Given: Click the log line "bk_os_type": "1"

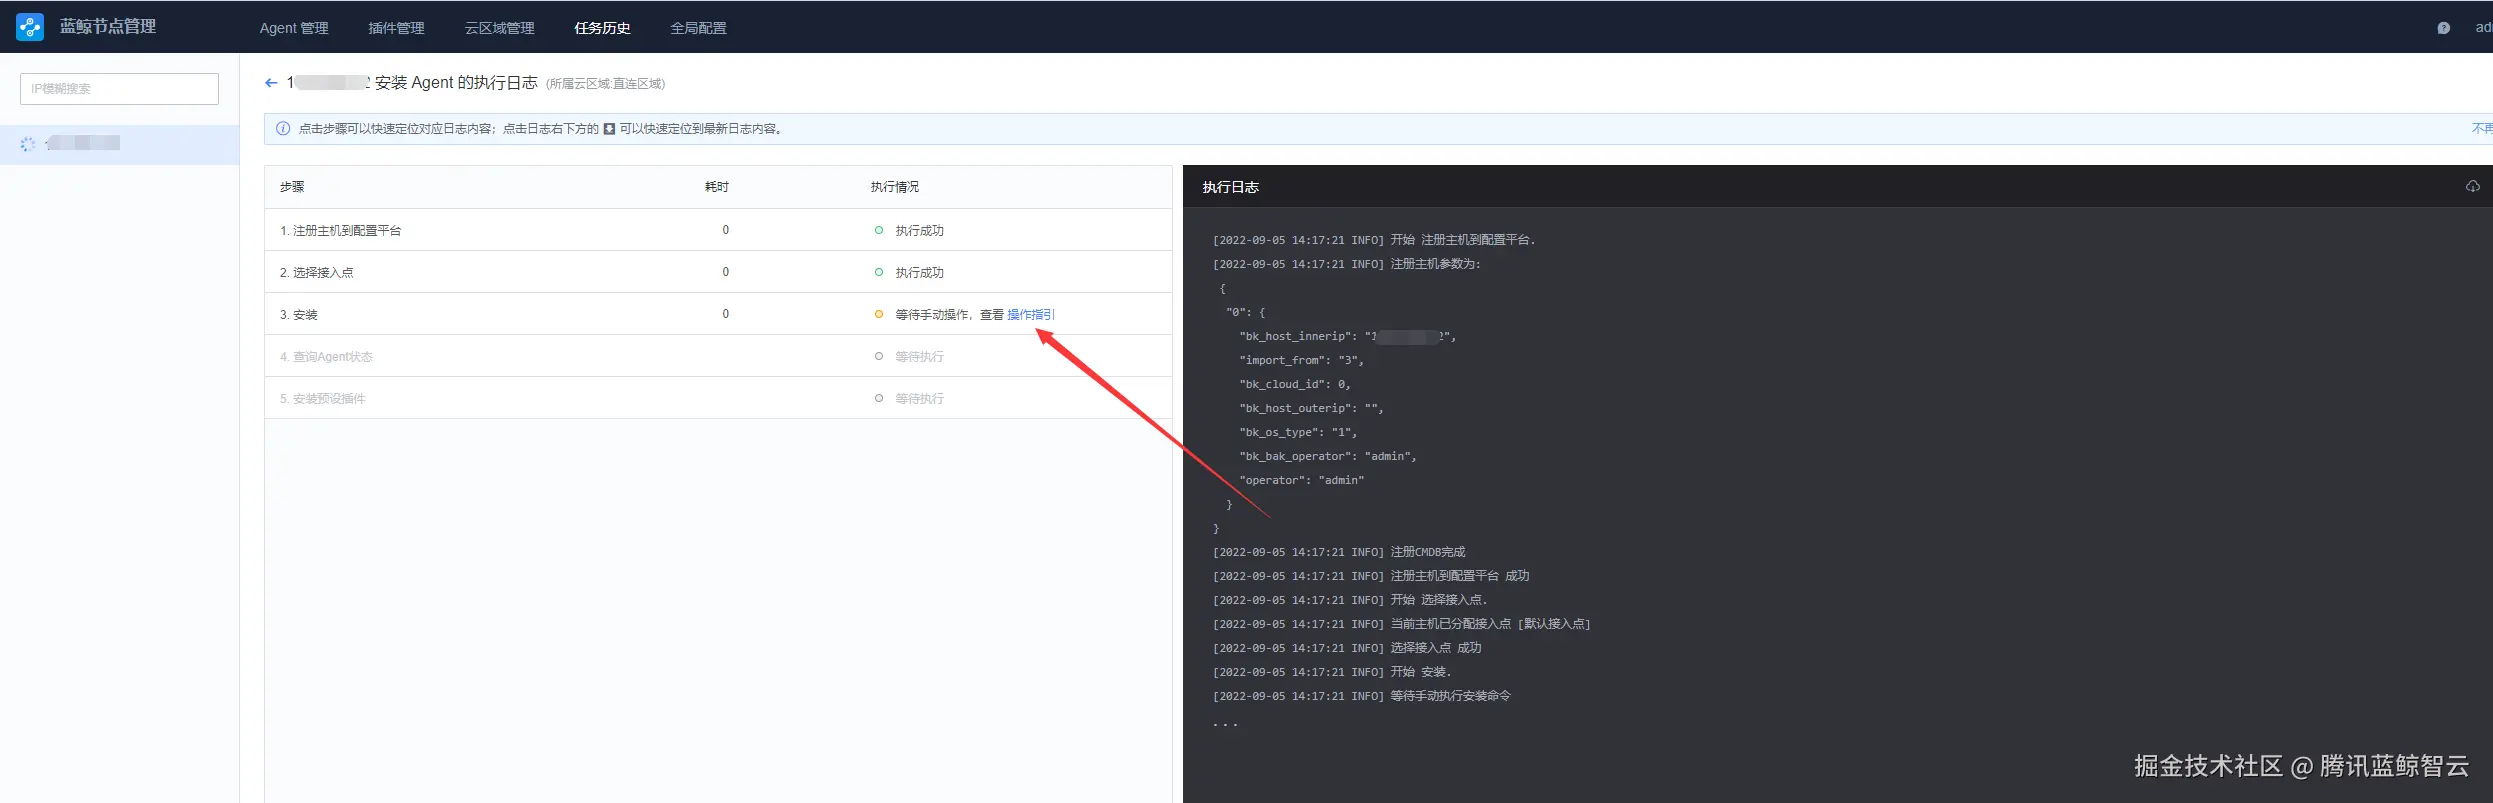Looking at the screenshot, I should [1298, 432].
